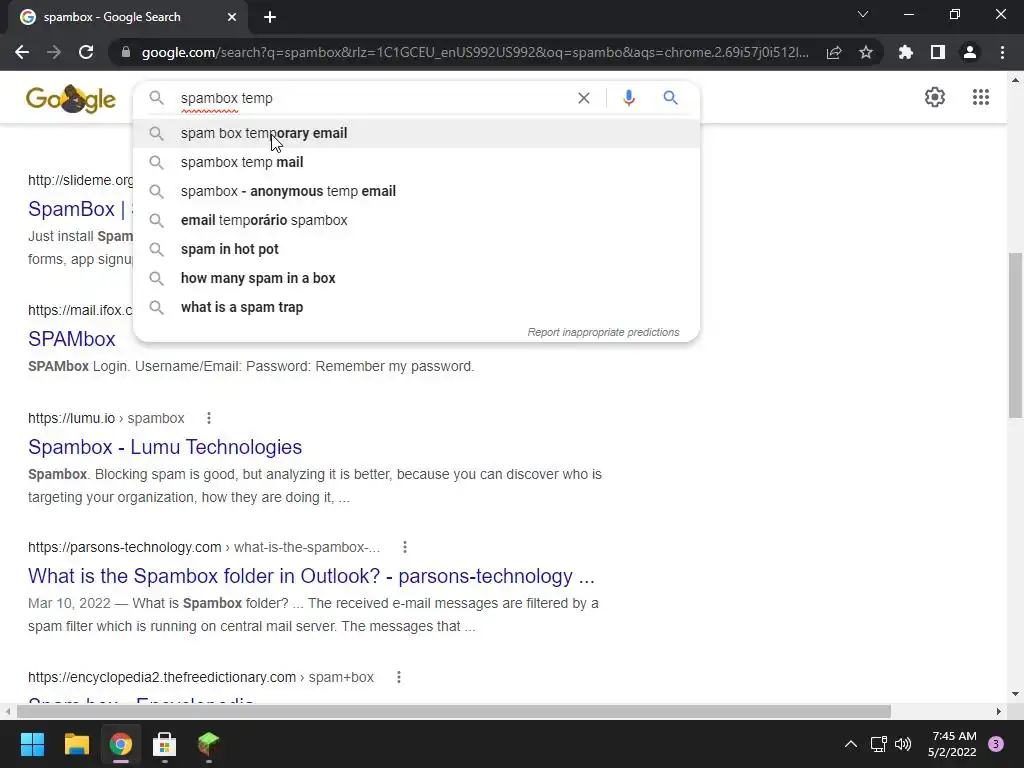Click the parsons-technology.com result URL

click(204, 547)
